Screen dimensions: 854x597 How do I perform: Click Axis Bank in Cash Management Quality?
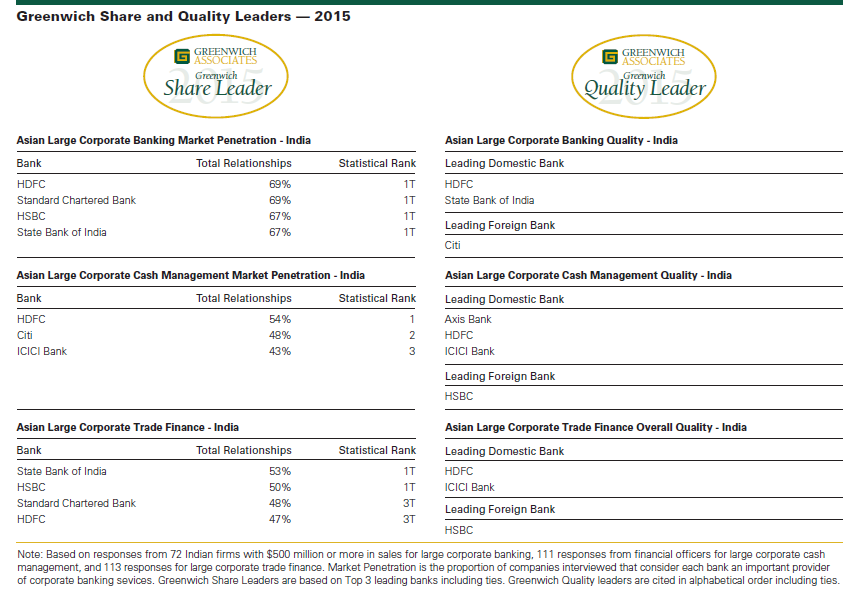point(468,319)
